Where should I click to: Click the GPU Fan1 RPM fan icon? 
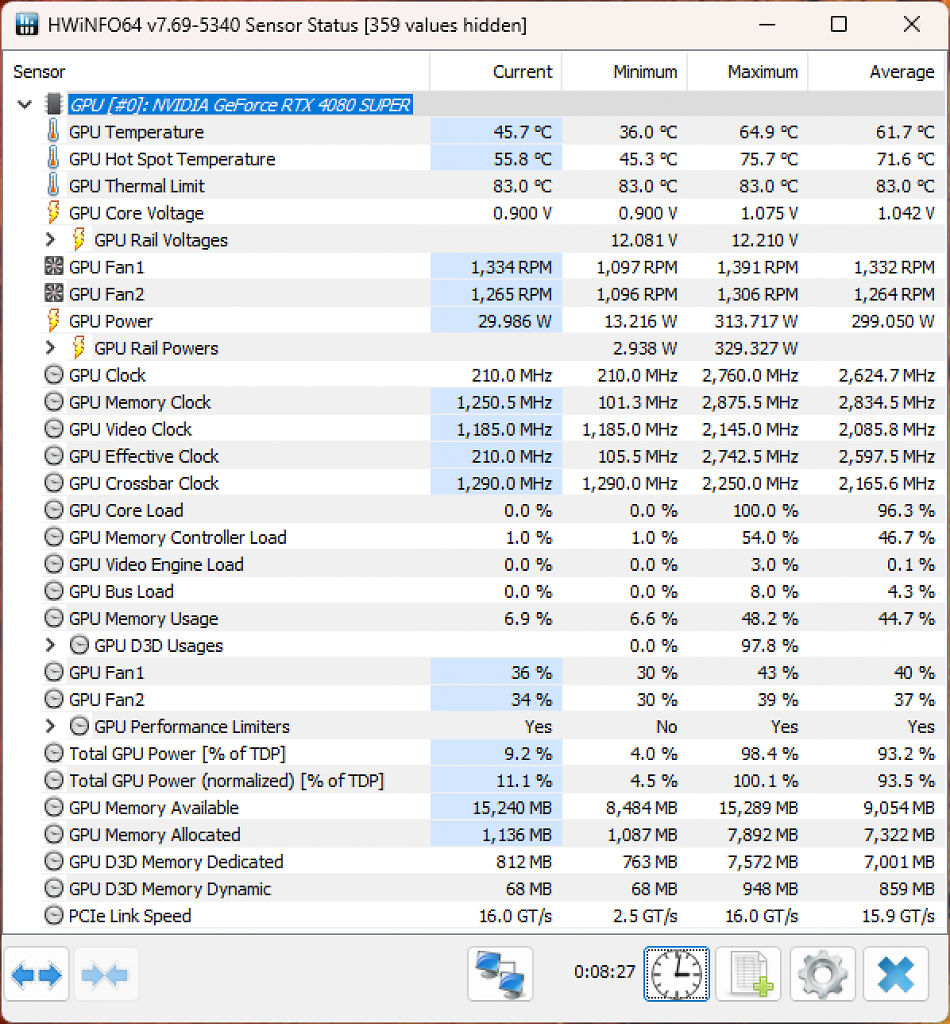pos(54,266)
